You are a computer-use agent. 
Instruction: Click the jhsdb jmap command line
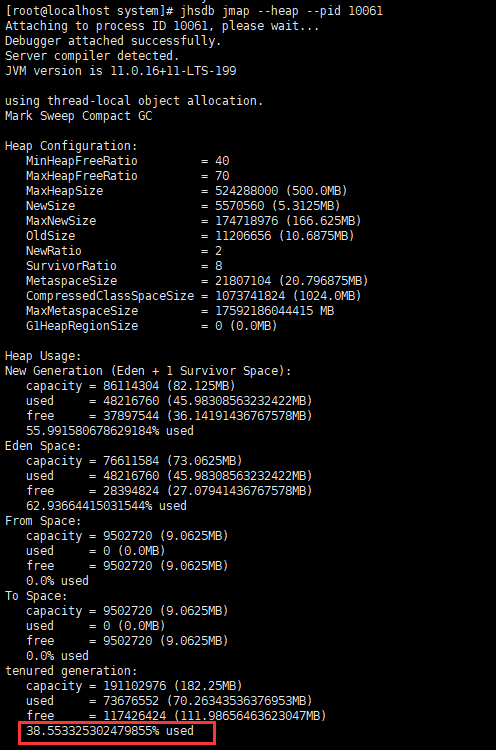(194, 11)
